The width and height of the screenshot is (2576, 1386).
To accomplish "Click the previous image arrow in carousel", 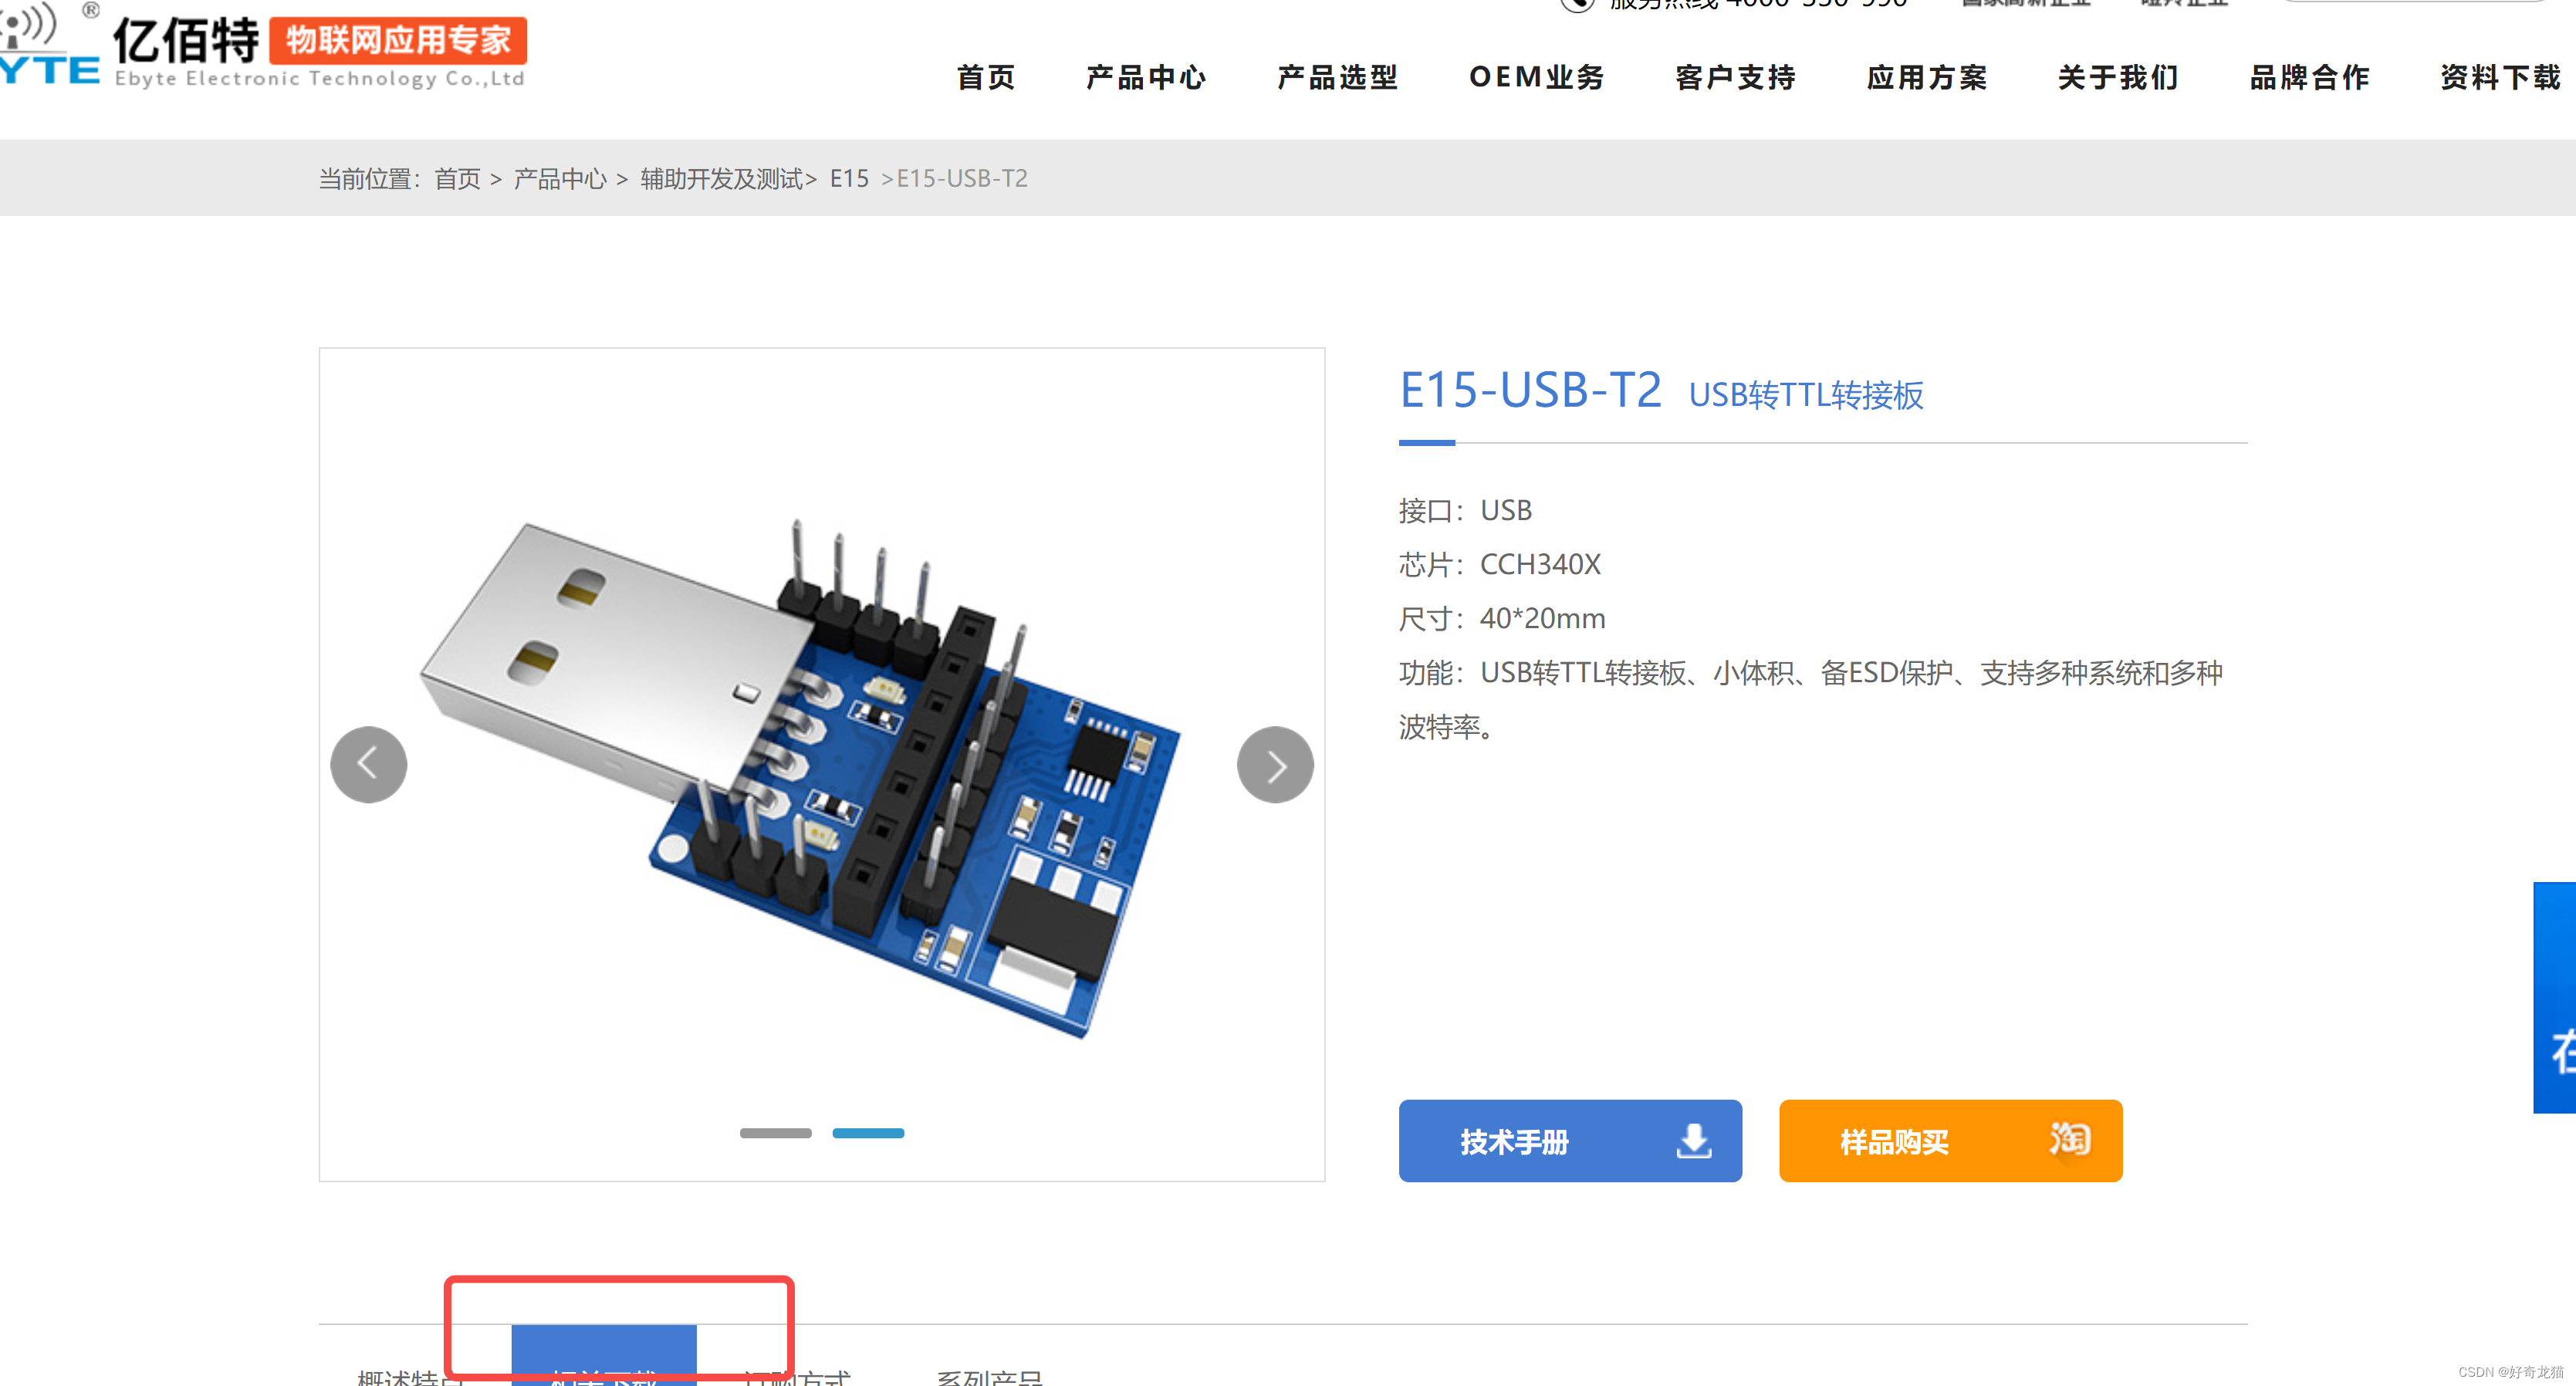I will pyautogui.click(x=368, y=765).
